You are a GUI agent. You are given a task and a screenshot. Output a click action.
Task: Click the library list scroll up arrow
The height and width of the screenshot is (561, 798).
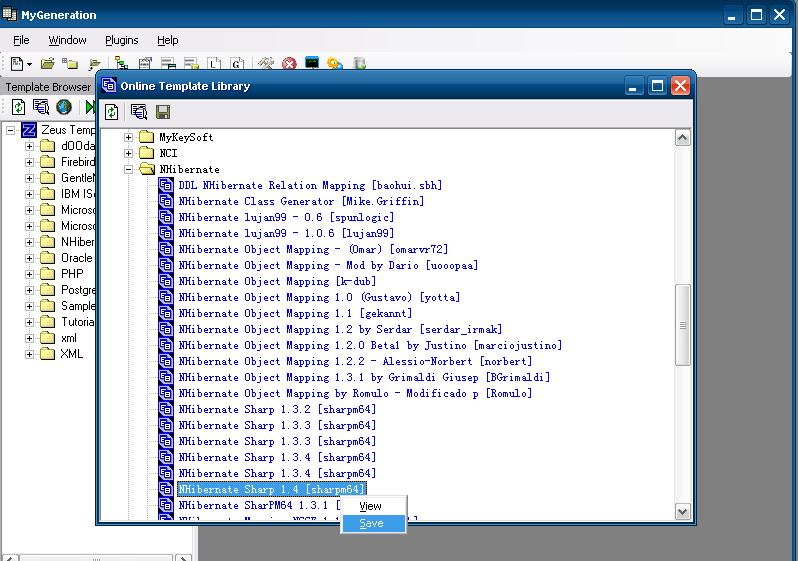[x=682, y=138]
